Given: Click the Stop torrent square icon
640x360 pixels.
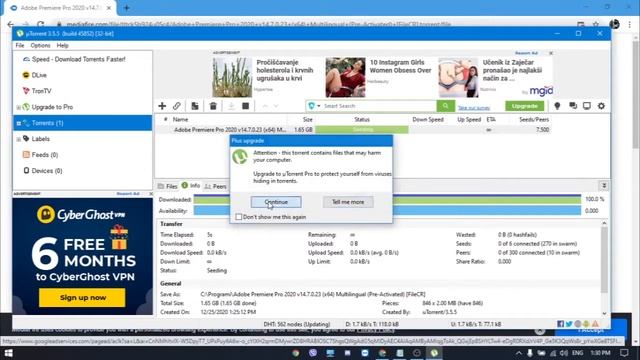Looking at the screenshot, I should click(245, 106).
